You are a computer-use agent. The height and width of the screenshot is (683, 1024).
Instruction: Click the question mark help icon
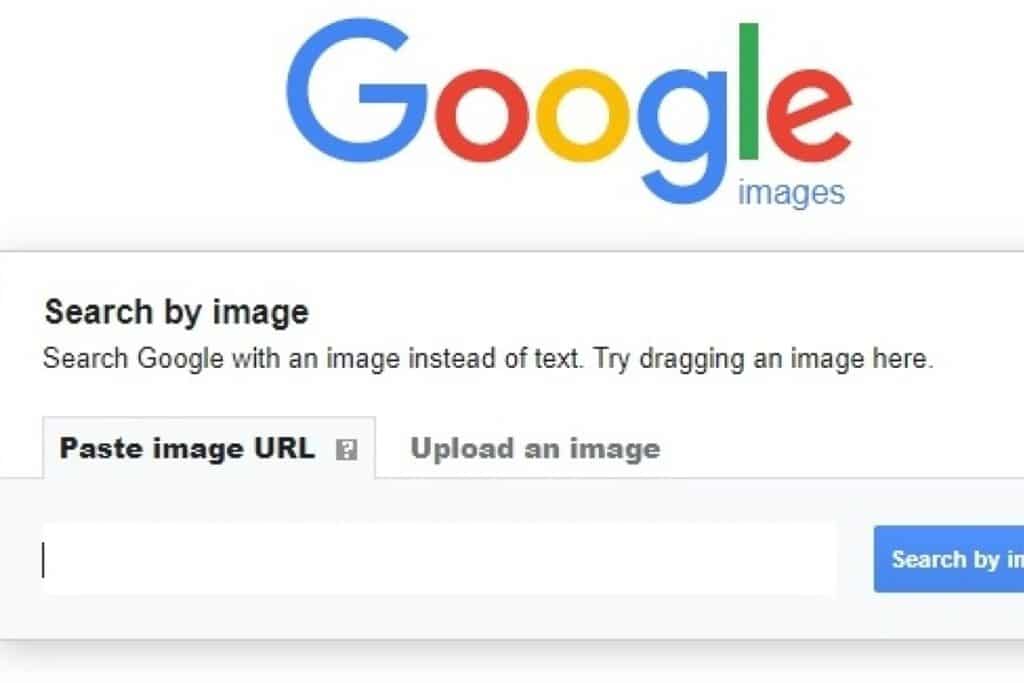(346, 450)
